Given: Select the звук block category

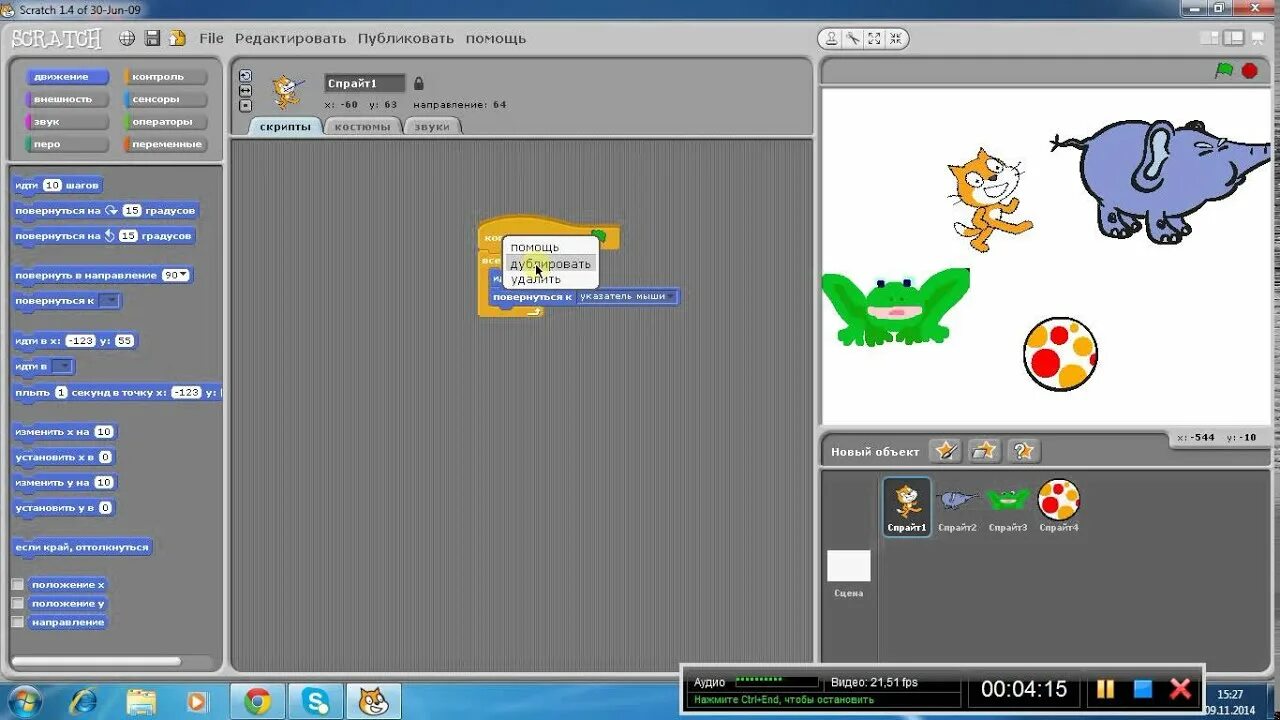Looking at the screenshot, I should 67,122.
